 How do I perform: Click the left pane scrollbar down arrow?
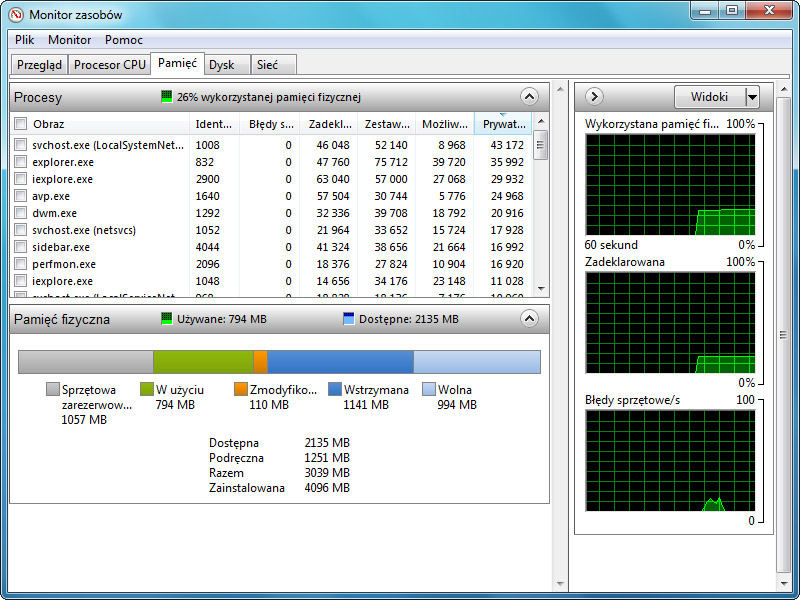(x=560, y=583)
